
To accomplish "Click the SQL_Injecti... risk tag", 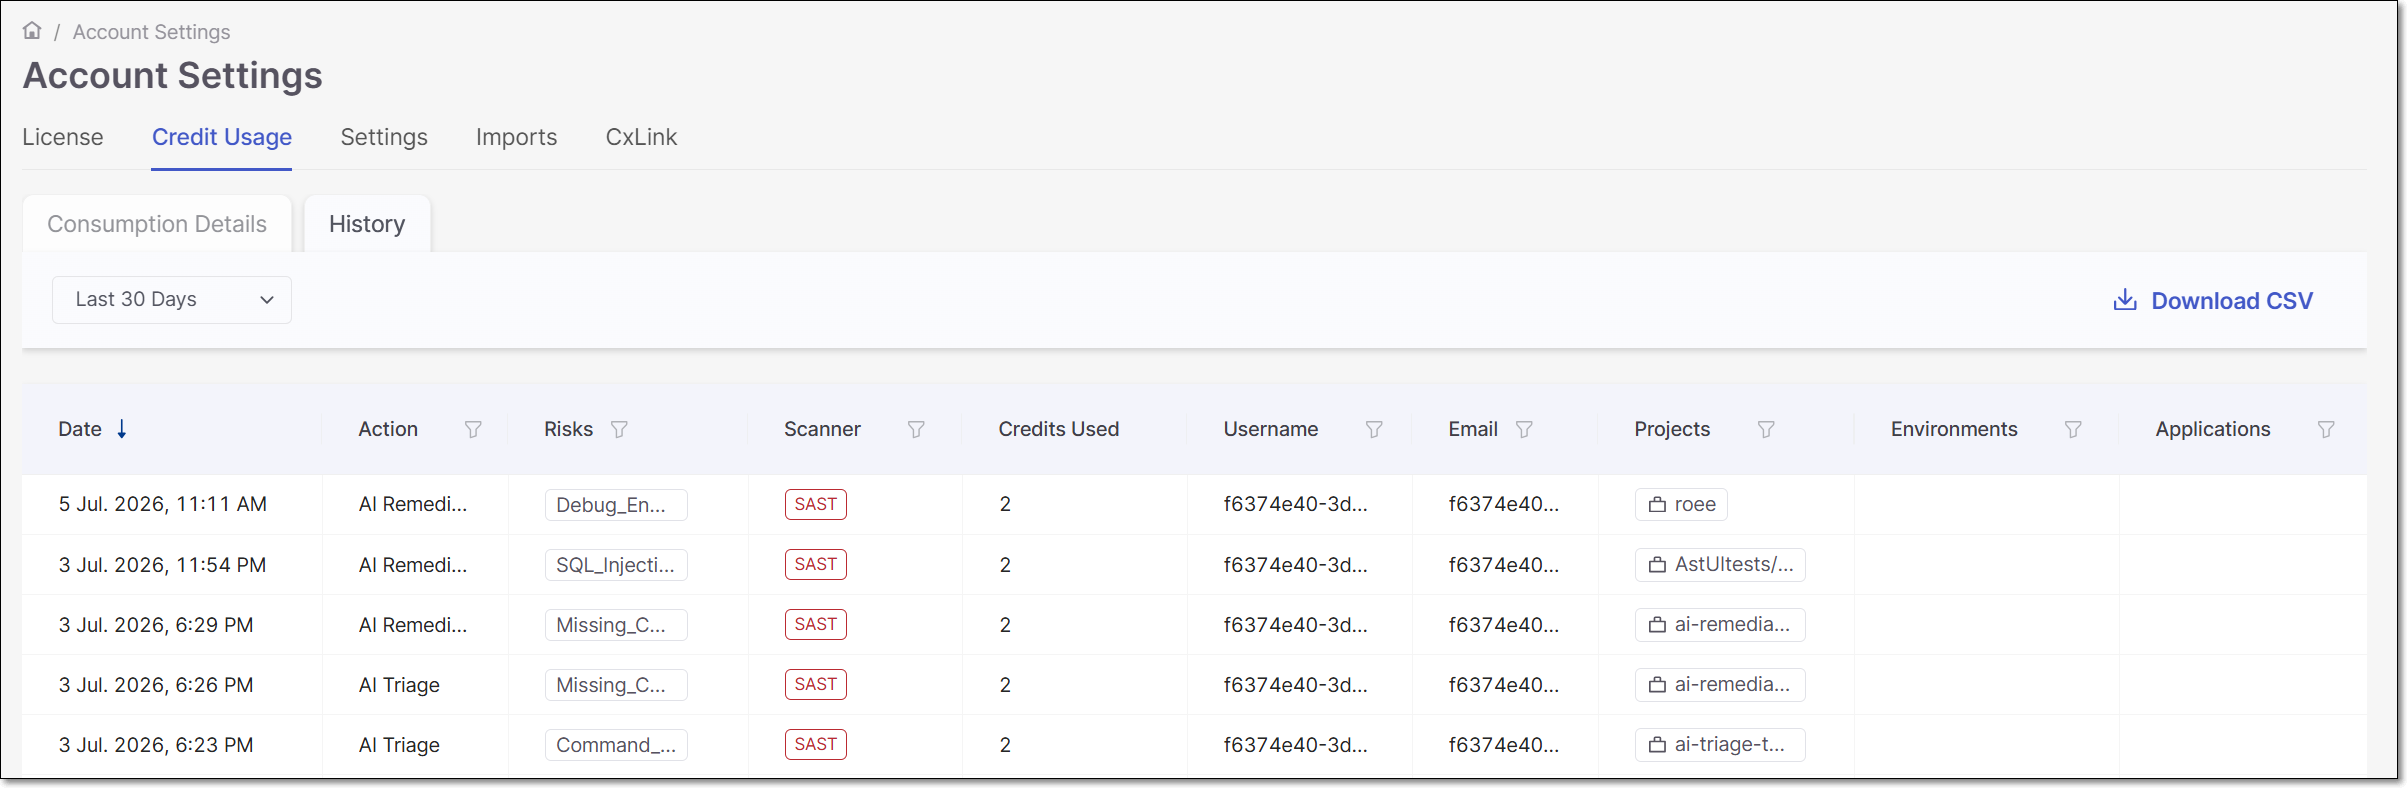I will [616, 565].
